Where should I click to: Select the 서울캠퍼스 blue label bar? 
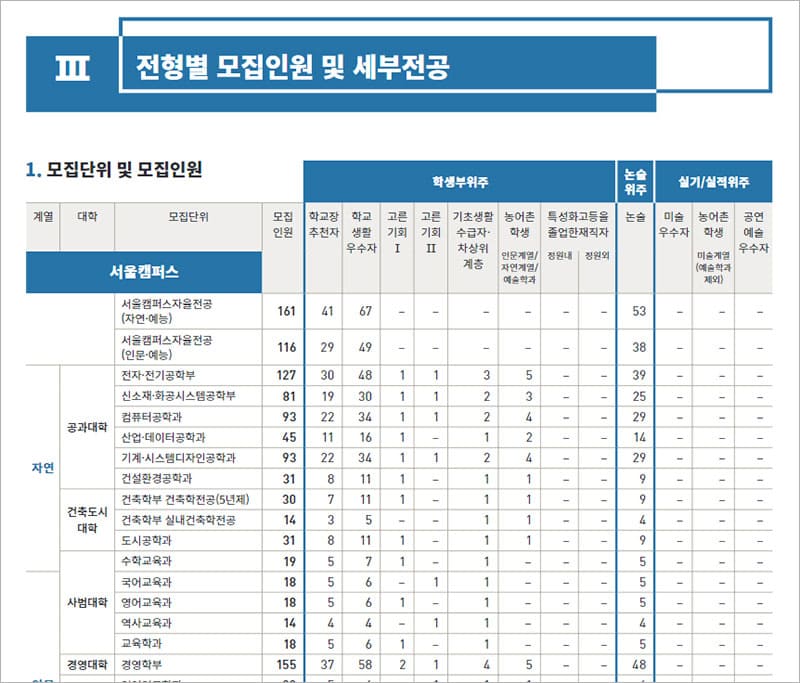144,271
